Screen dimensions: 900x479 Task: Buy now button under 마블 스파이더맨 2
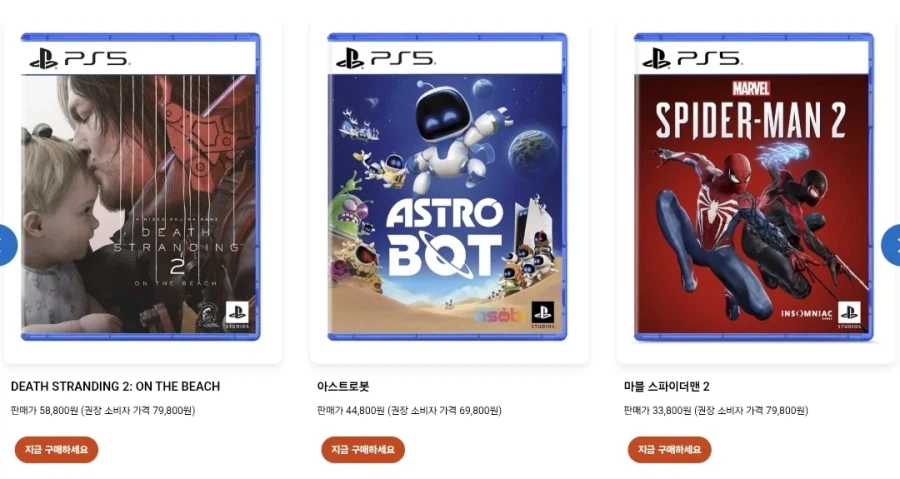(669, 450)
